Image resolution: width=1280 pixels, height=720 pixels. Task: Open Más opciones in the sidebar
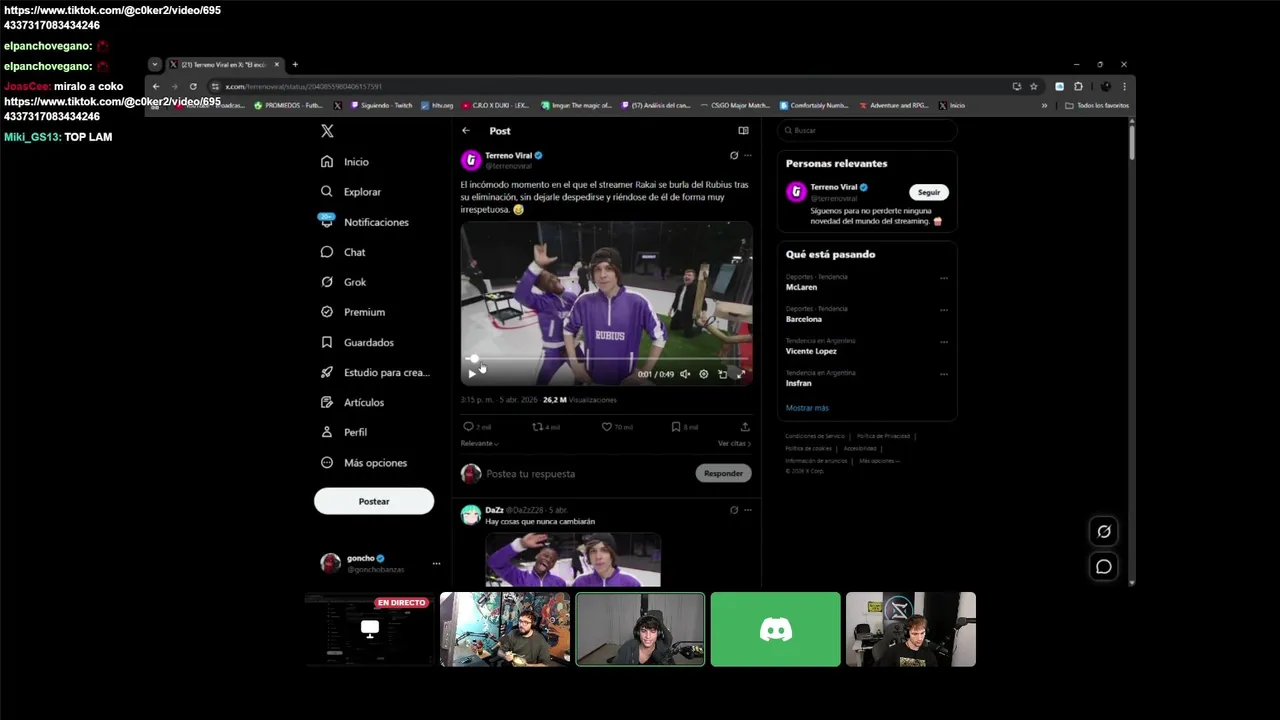click(364, 463)
